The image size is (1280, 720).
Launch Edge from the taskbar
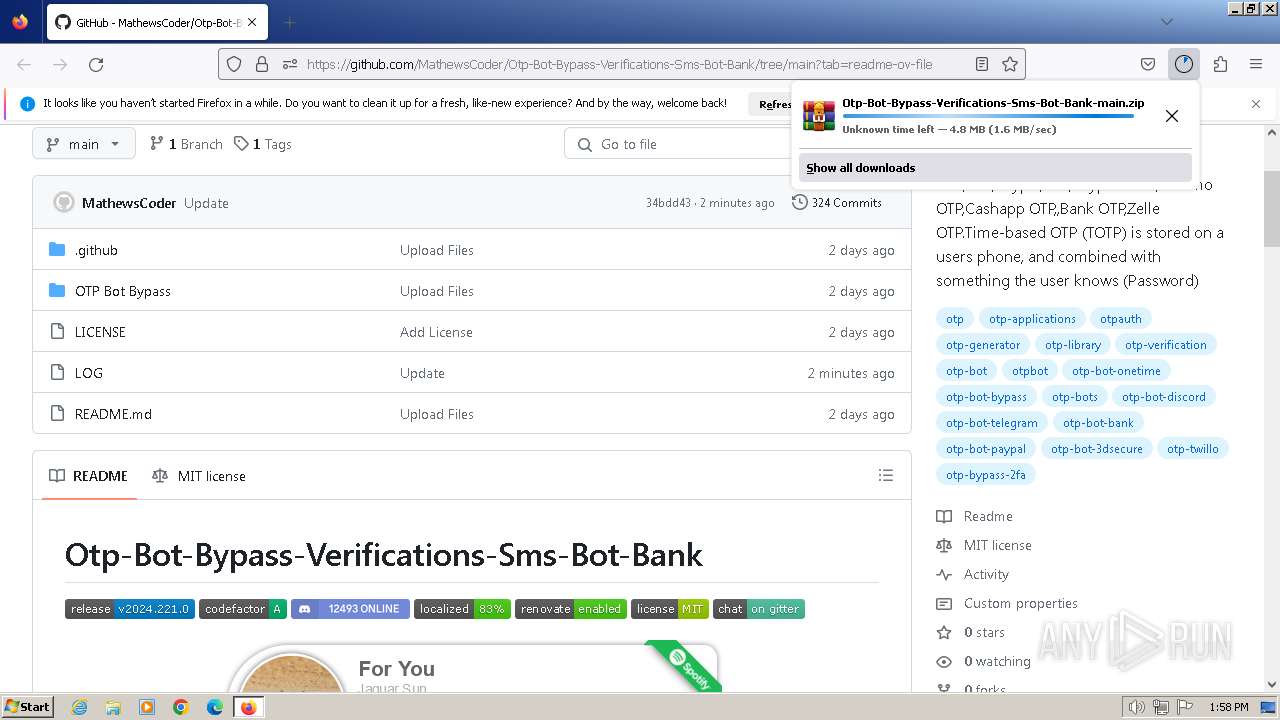tap(215, 707)
